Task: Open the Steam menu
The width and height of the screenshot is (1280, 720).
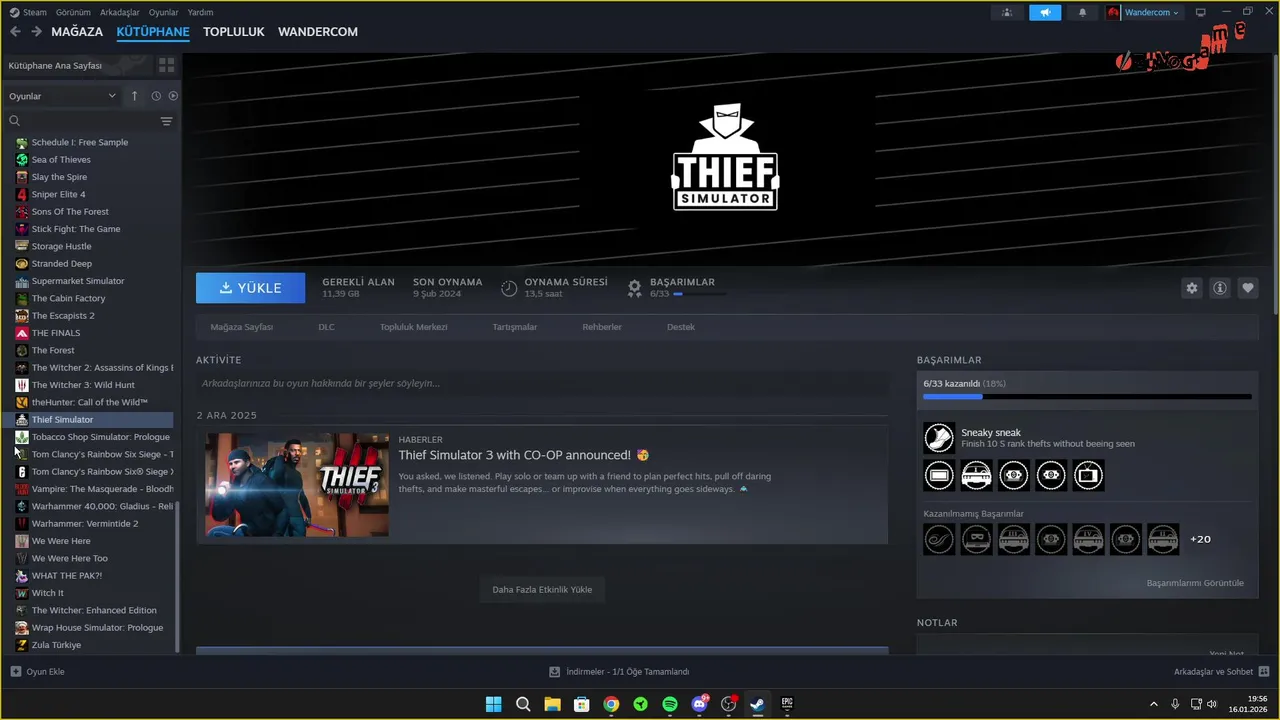Action: [29, 12]
